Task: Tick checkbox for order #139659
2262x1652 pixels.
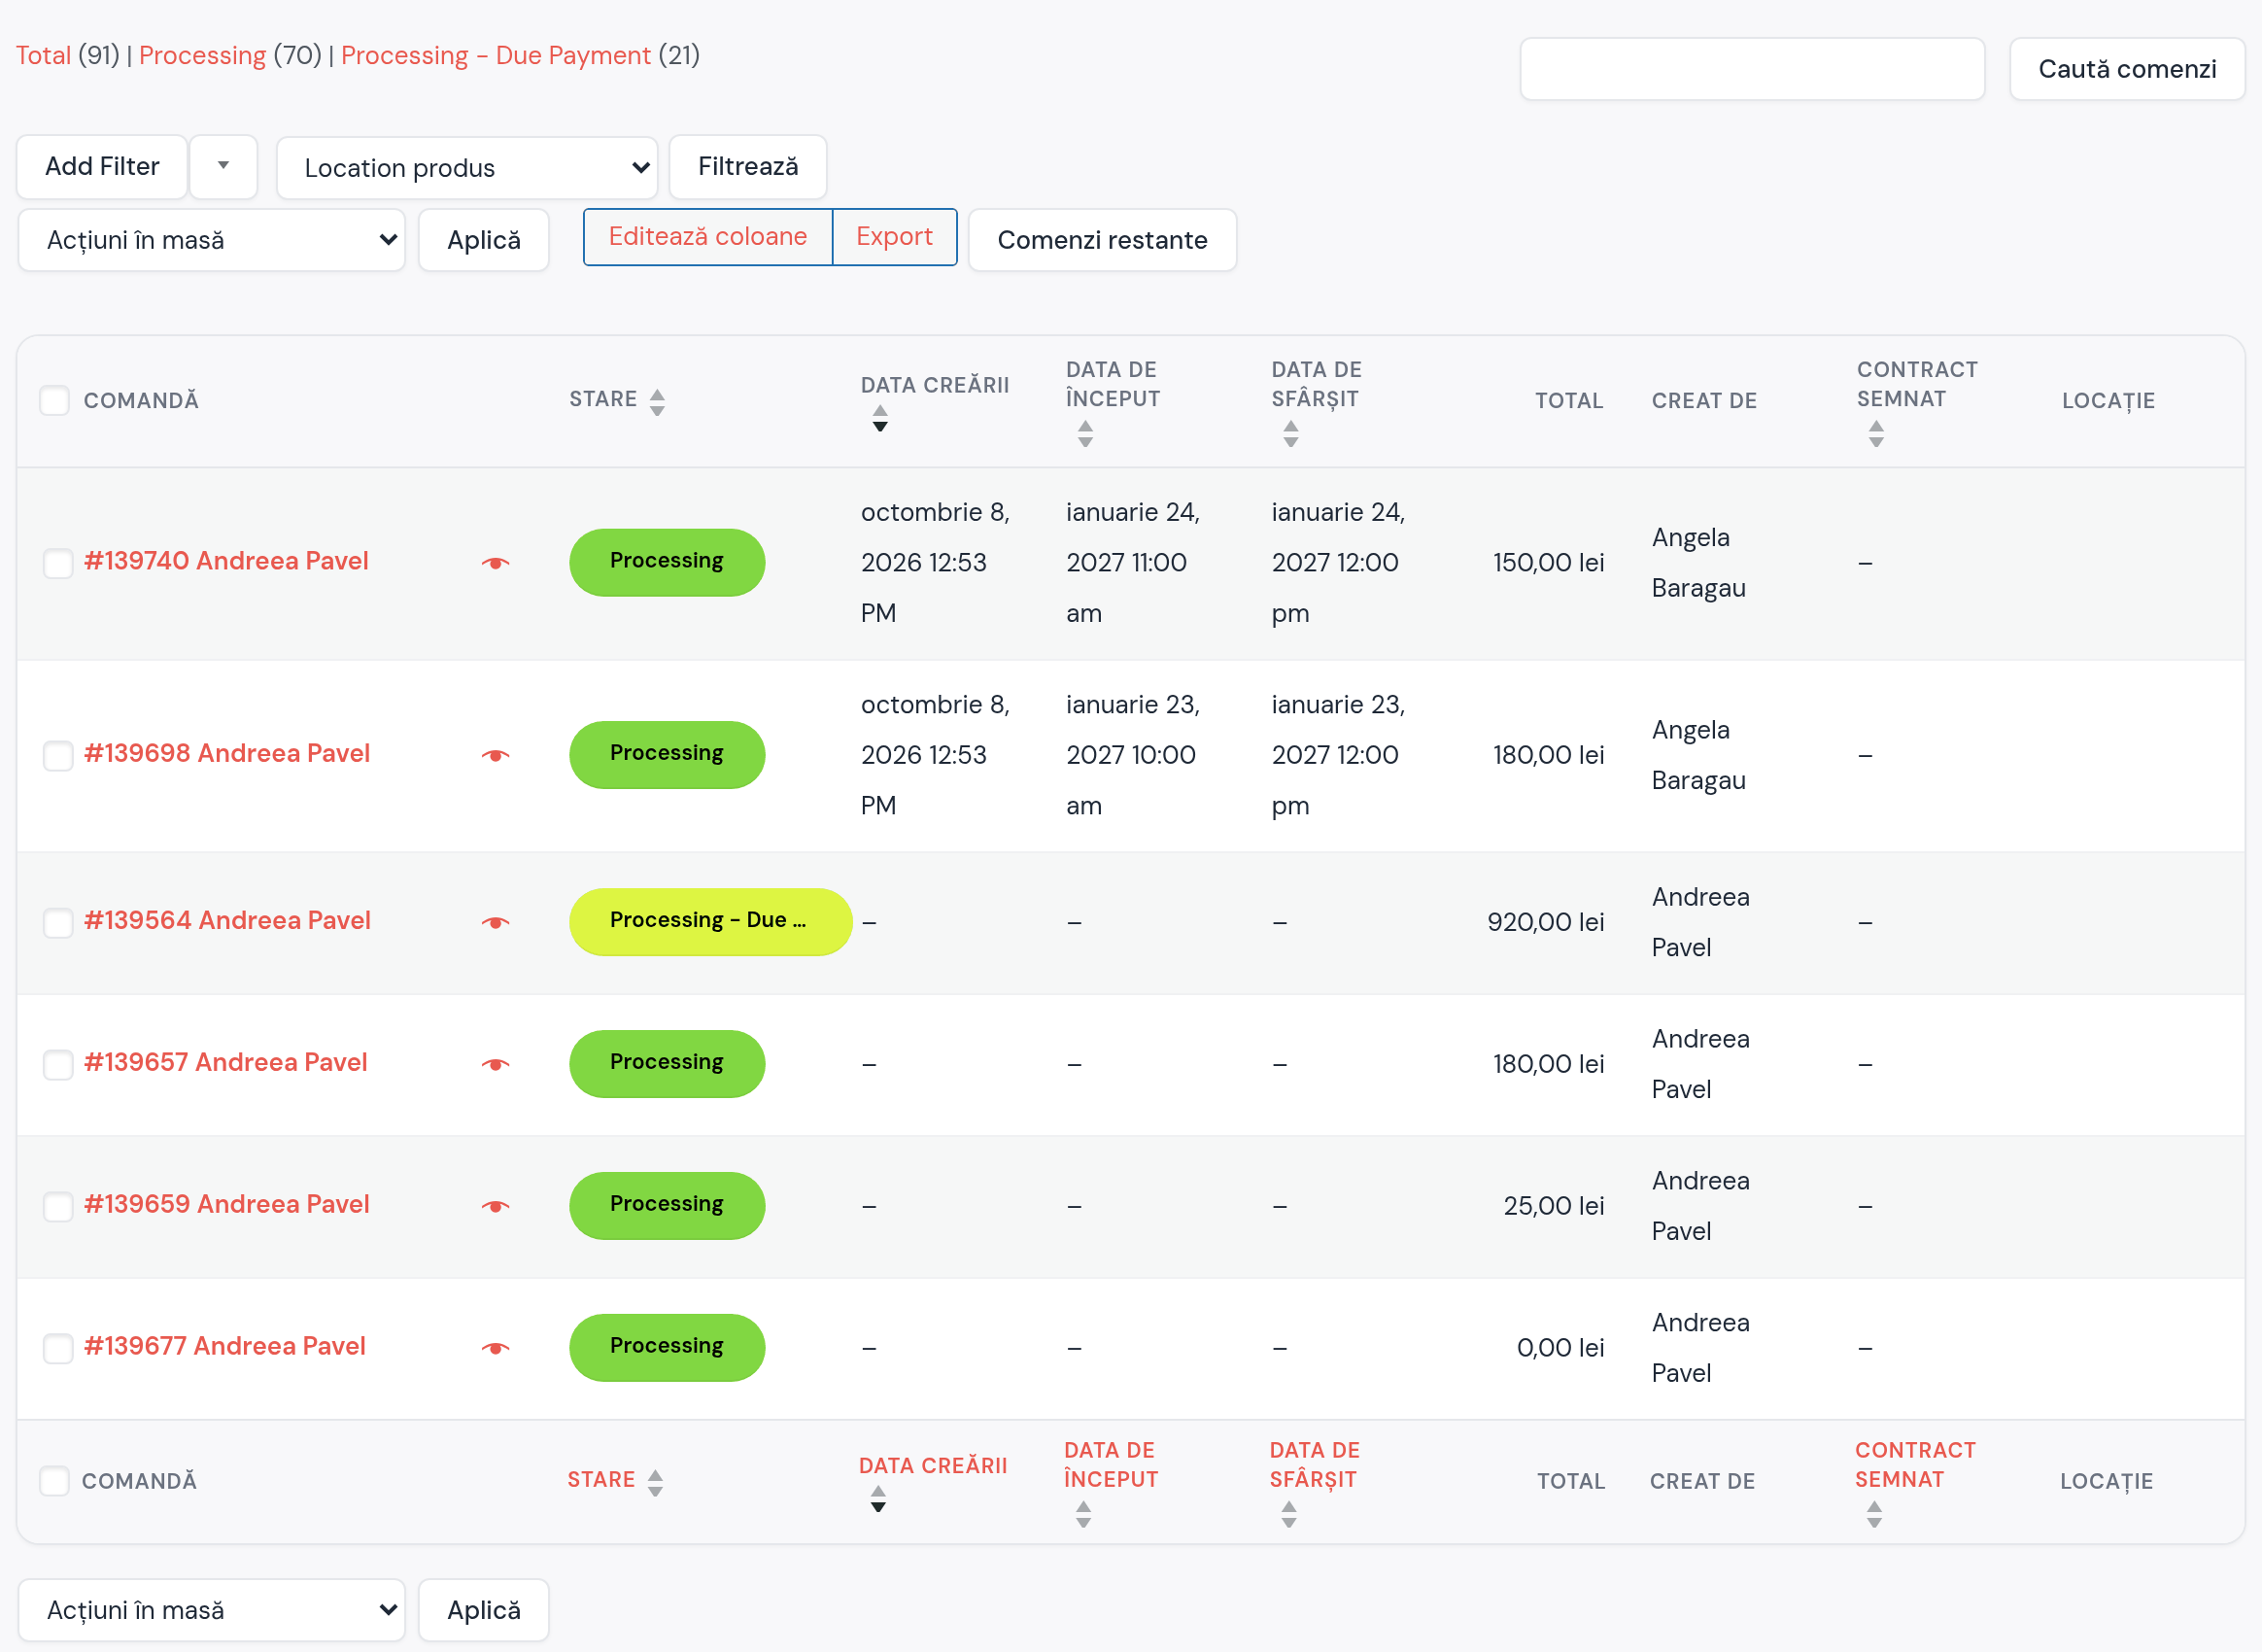Action: click(x=58, y=1206)
